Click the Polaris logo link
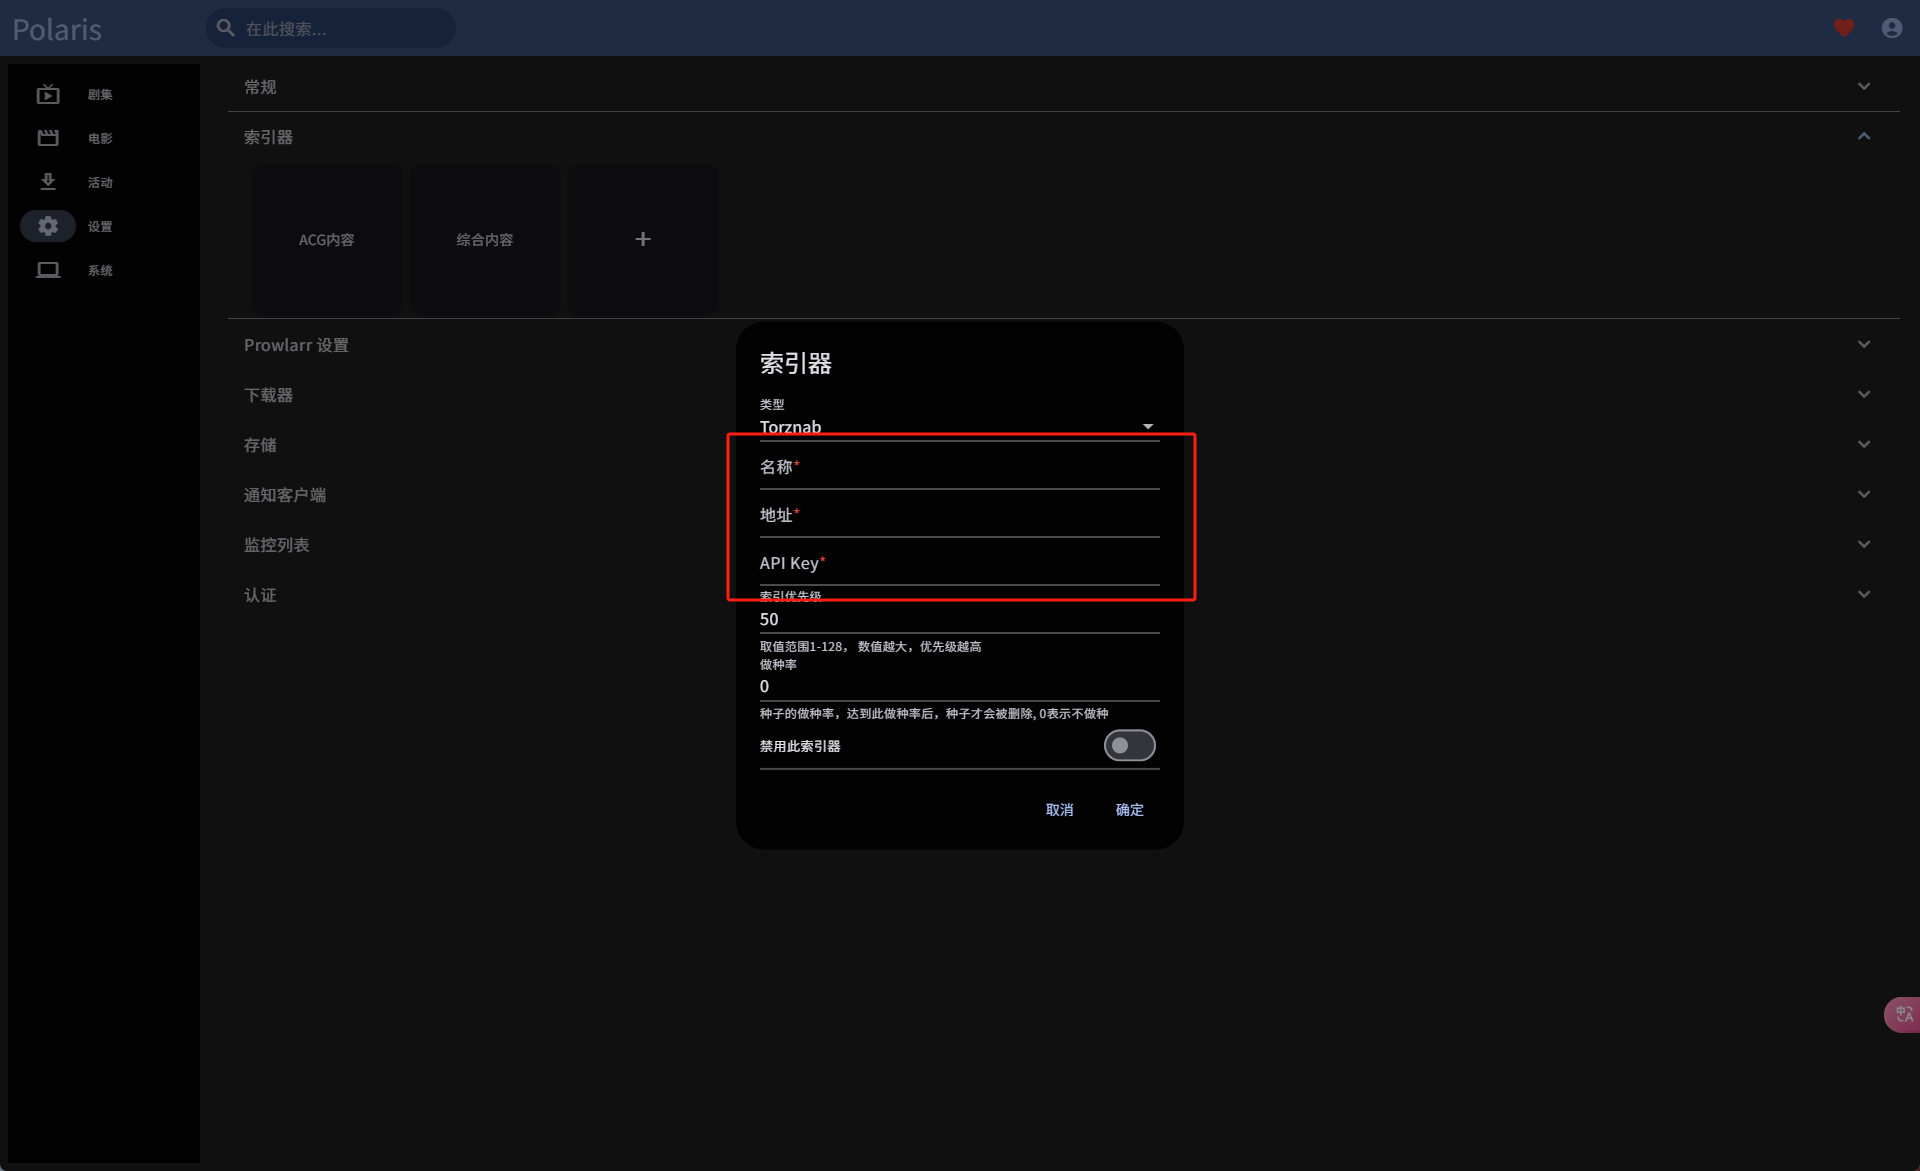Screen dimensions: 1920x1171 [57, 29]
